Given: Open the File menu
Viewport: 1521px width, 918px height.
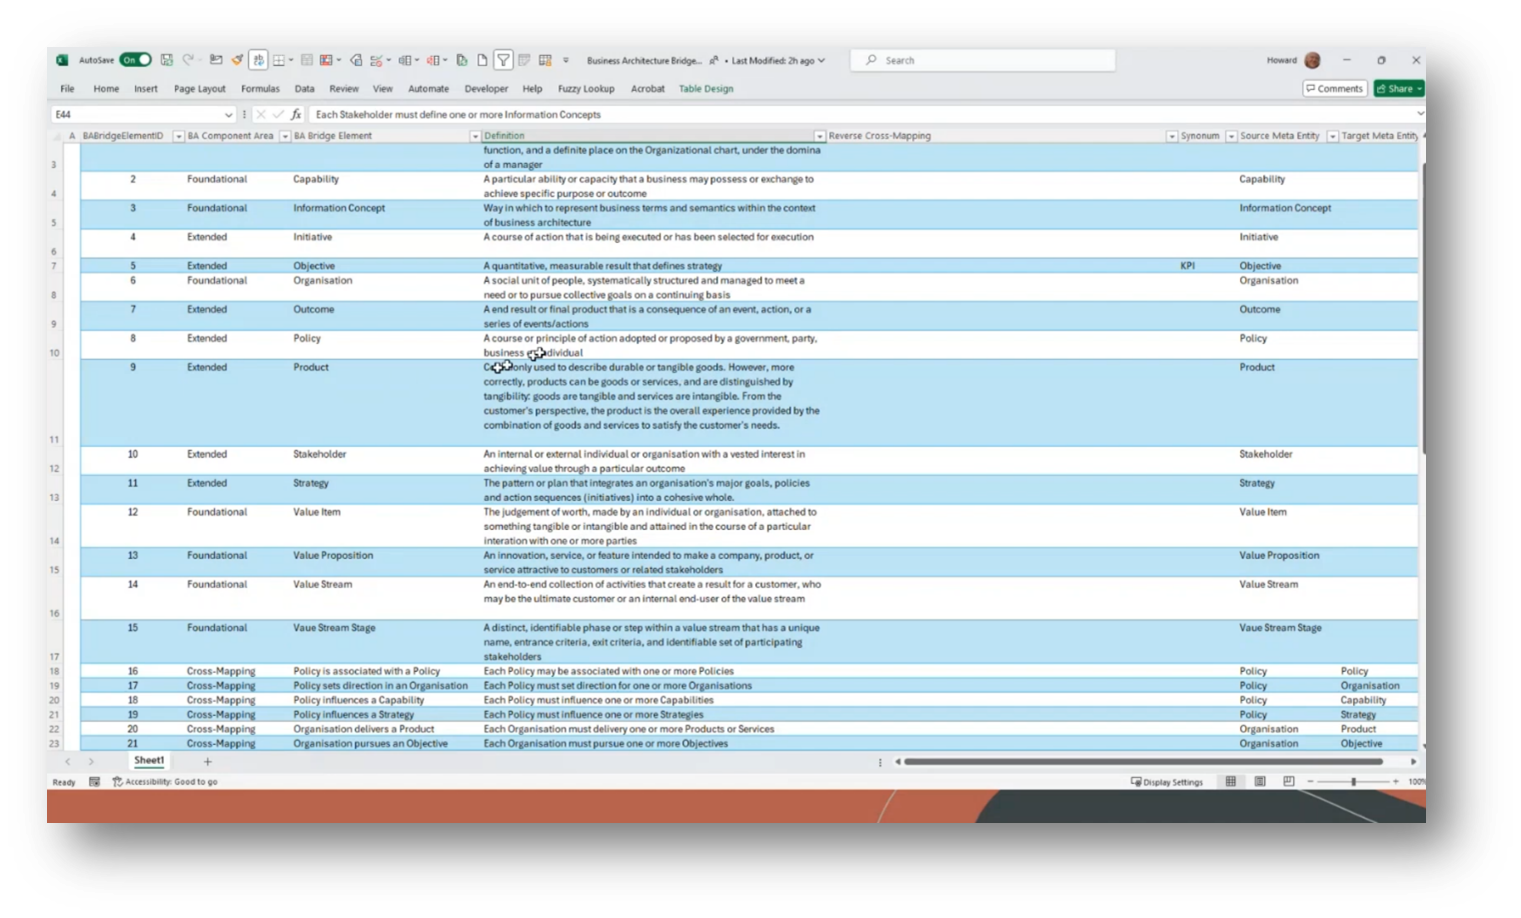Looking at the screenshot, I should pos(67,88).
